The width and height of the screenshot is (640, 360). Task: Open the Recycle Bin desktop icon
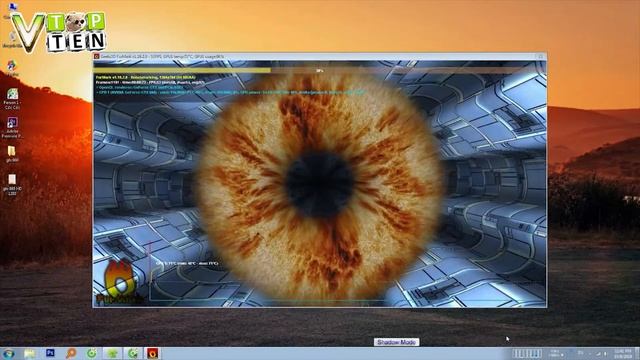[x=12, y=39]
